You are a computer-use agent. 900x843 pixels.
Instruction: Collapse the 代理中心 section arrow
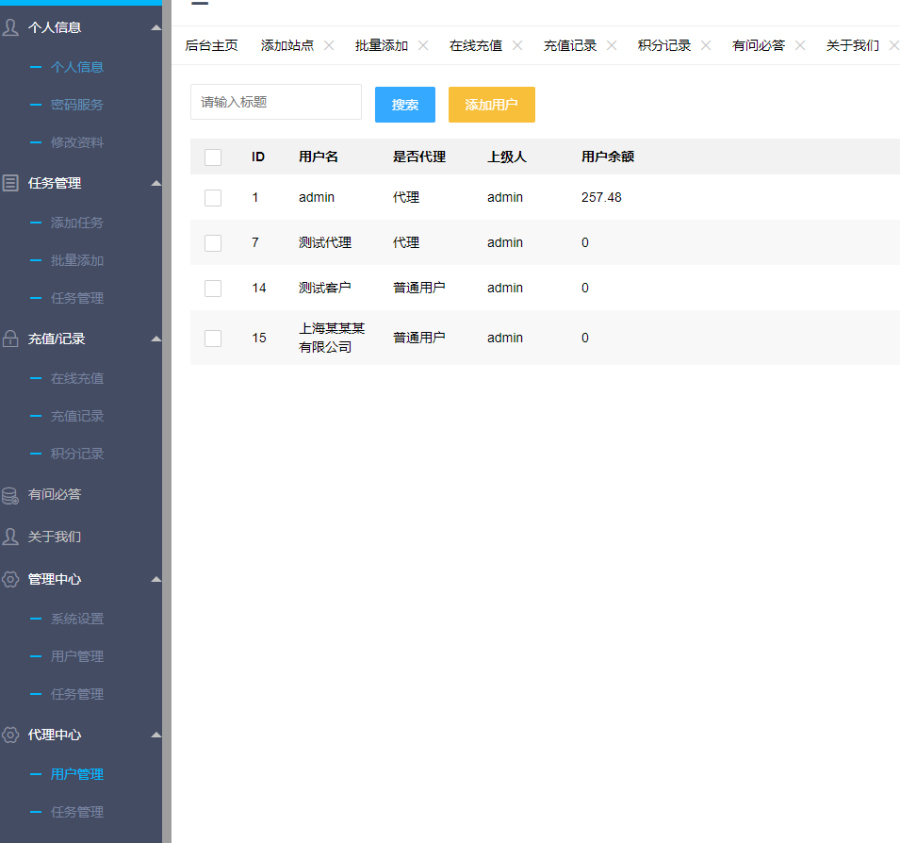[x=156, y=735]
